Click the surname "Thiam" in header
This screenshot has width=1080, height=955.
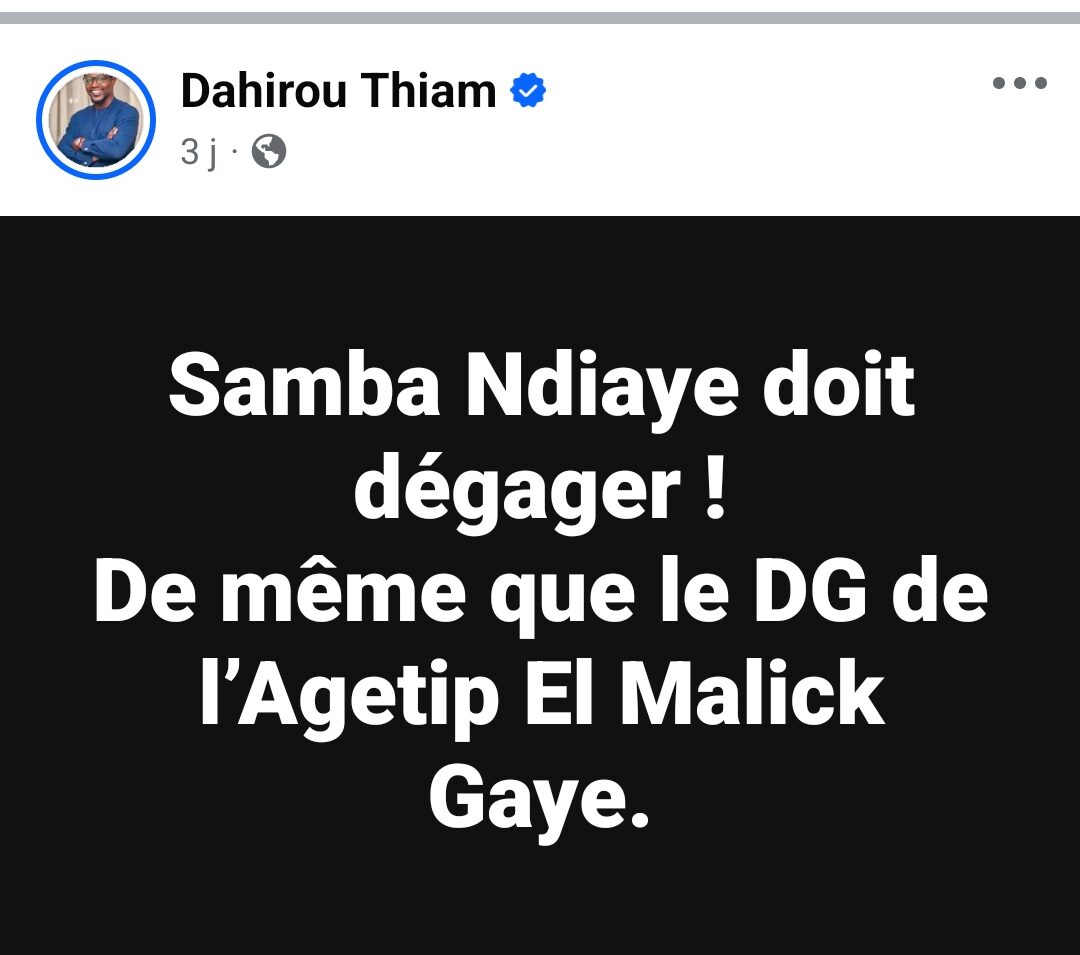tap(428, 90)
